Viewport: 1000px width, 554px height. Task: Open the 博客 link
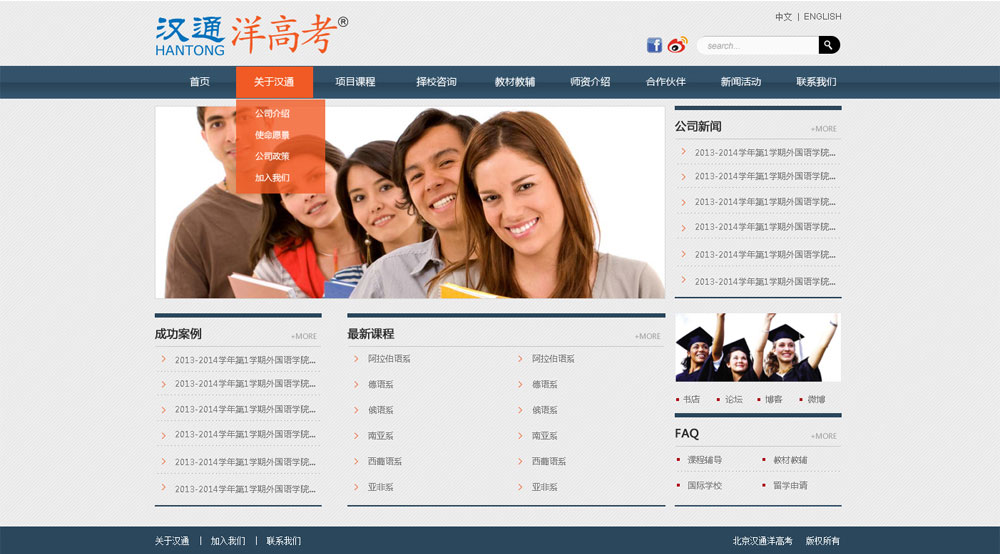pos(774,399)
